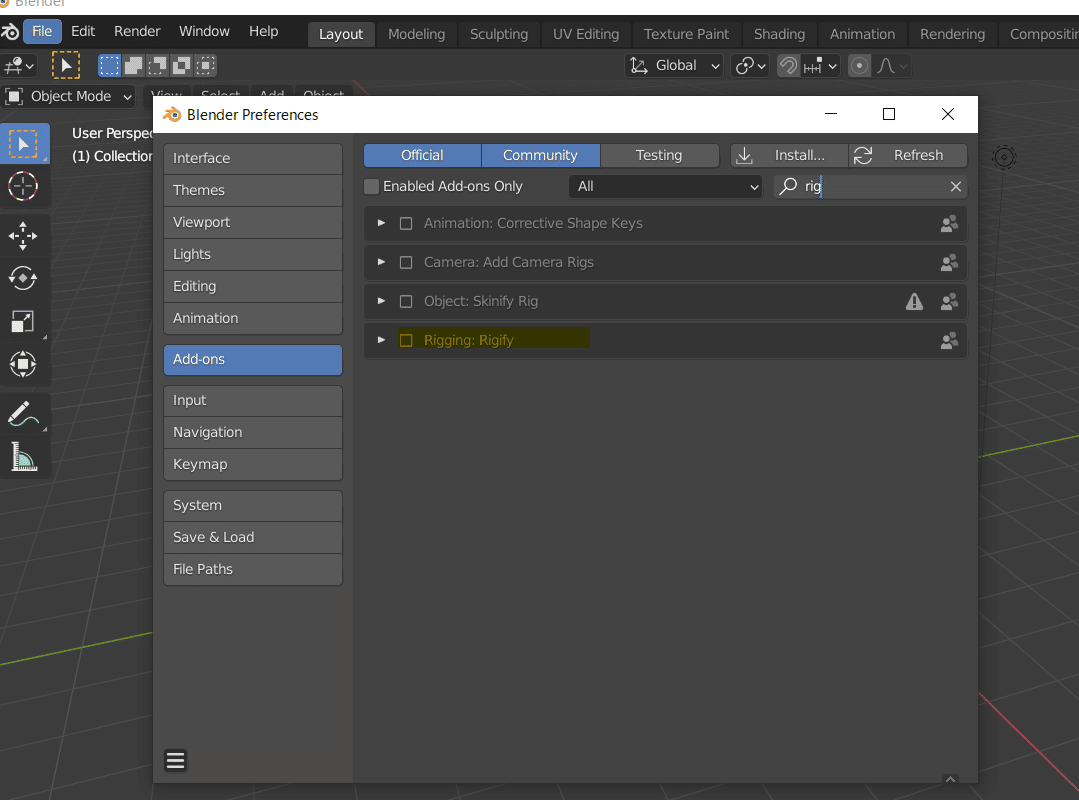Open the preferences hamburger menu
The width and height of the screenshot is (1079, 800).
point(175,760)
